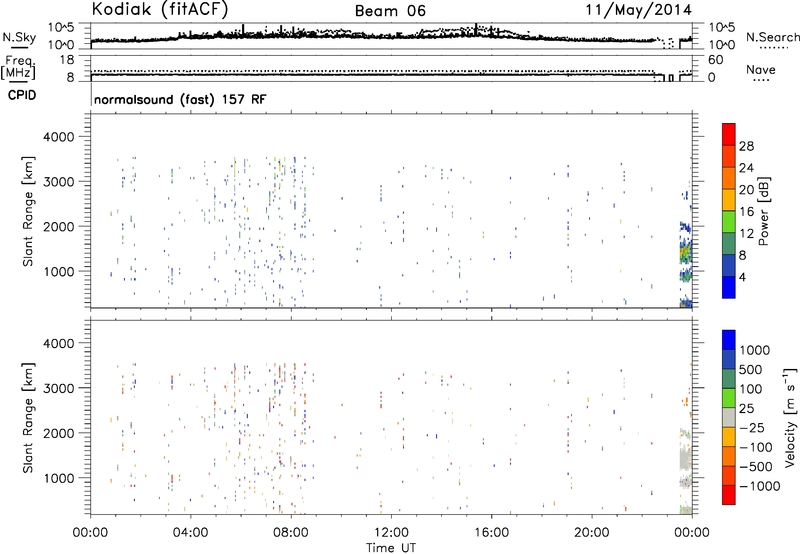Select the "24" label on Power colorbar
This screenshot has width=800, height=554.
[746, 168]
